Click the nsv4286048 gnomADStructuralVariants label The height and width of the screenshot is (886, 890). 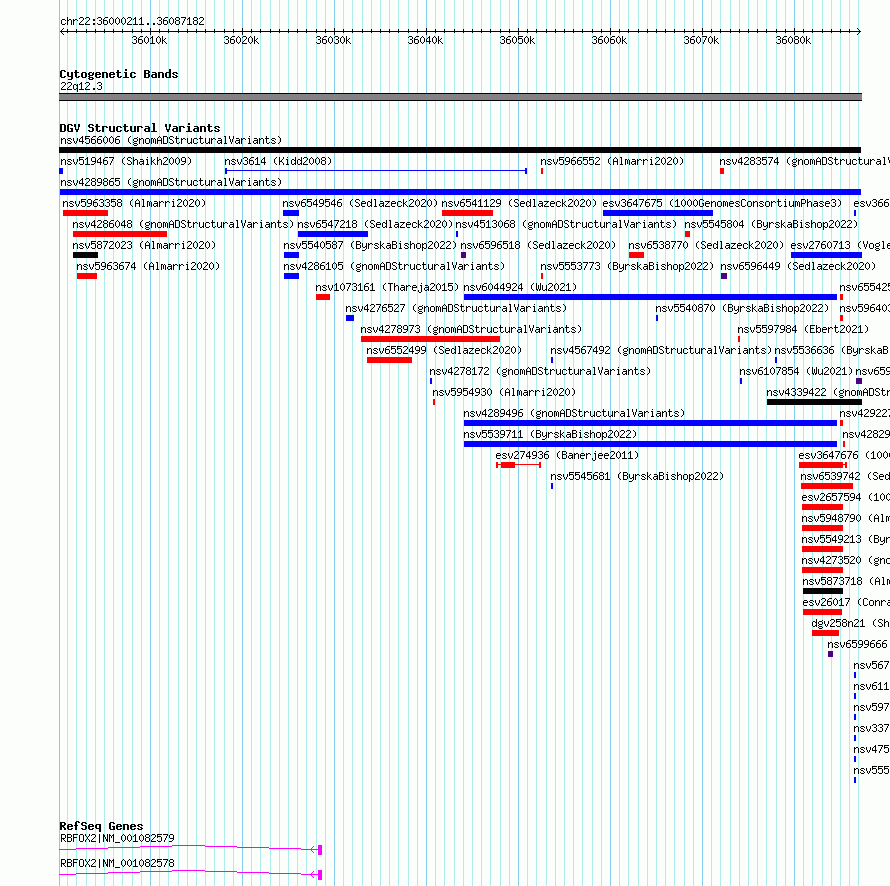183,224
